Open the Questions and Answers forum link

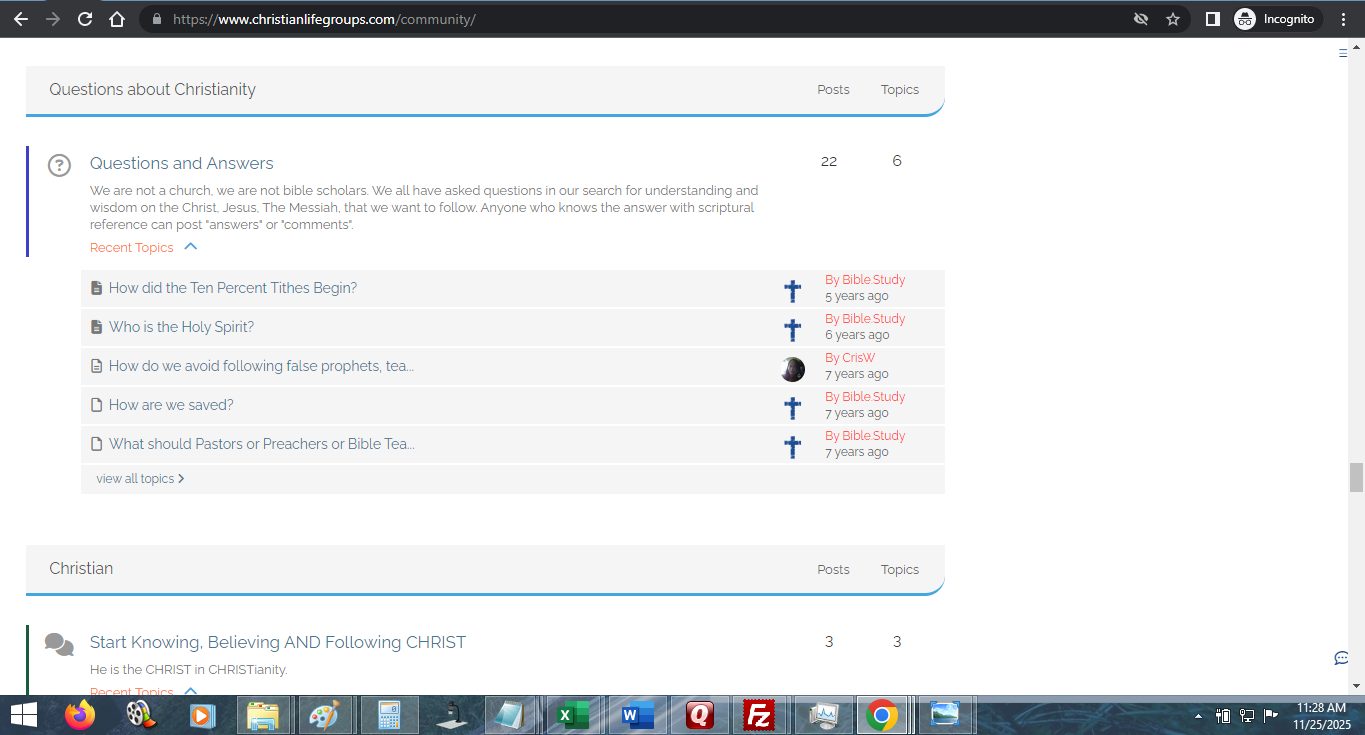181,163
